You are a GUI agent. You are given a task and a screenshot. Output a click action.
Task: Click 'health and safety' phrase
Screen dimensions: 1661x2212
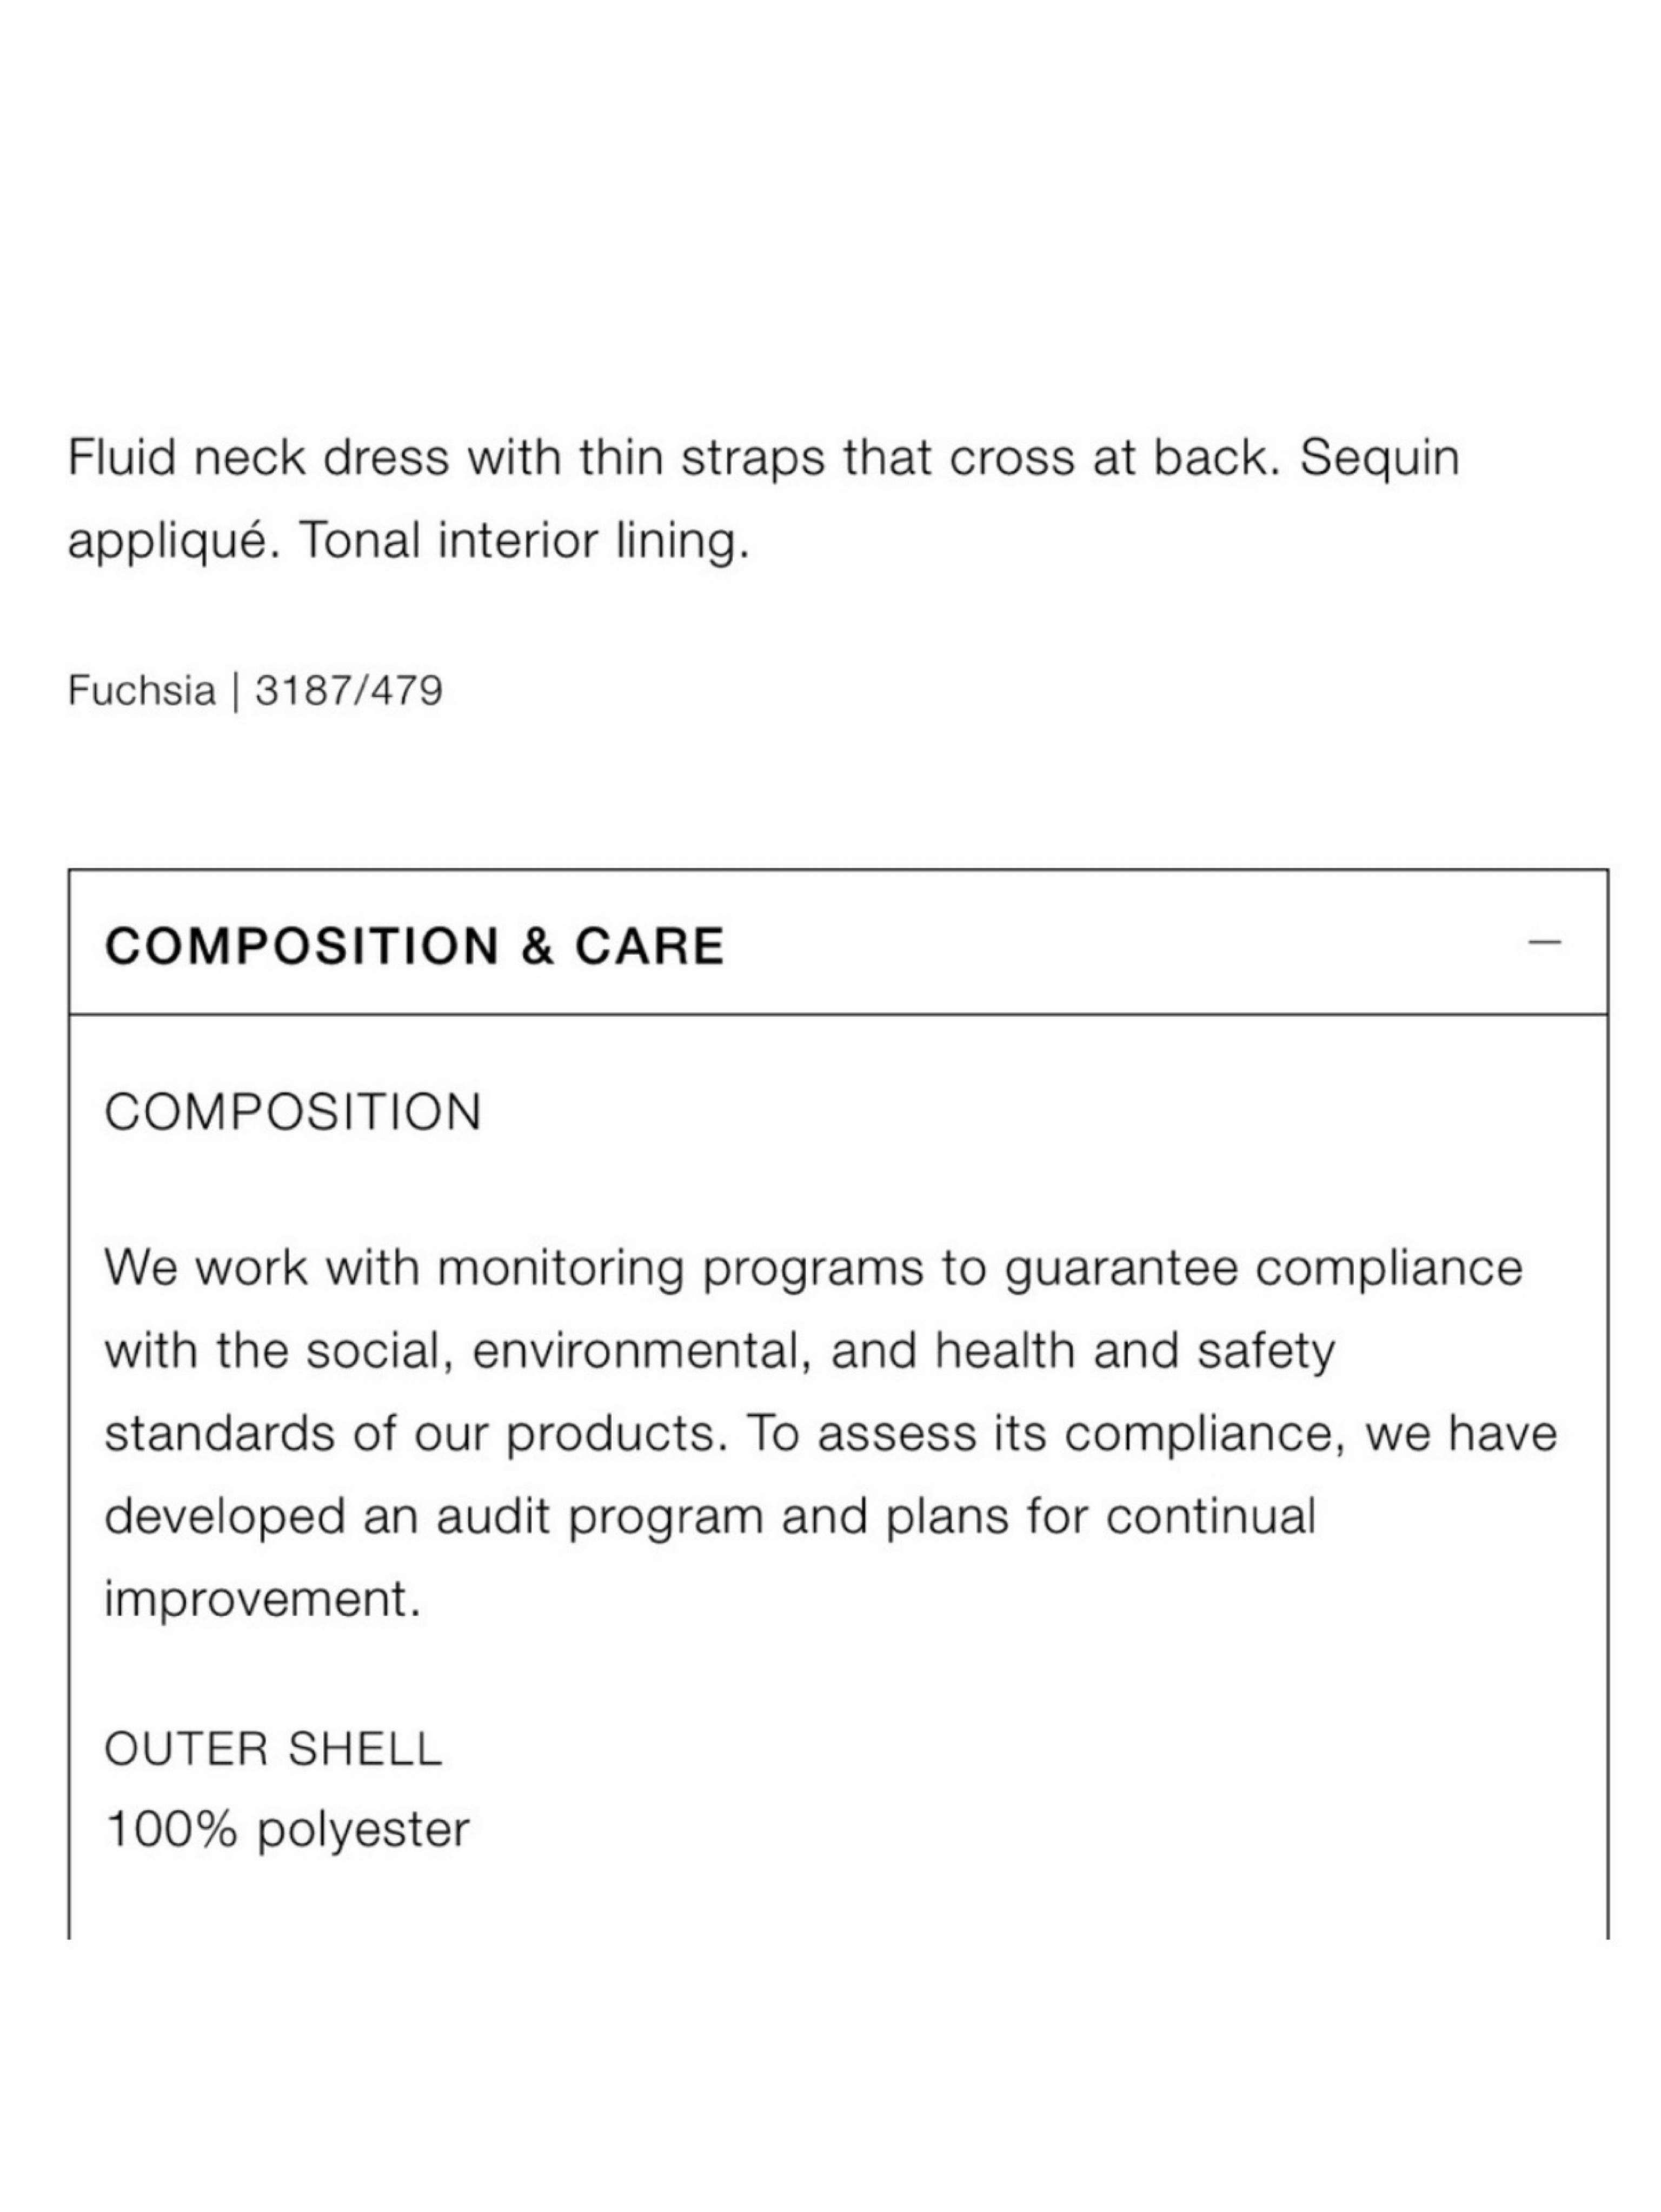coord(1136,1352)
